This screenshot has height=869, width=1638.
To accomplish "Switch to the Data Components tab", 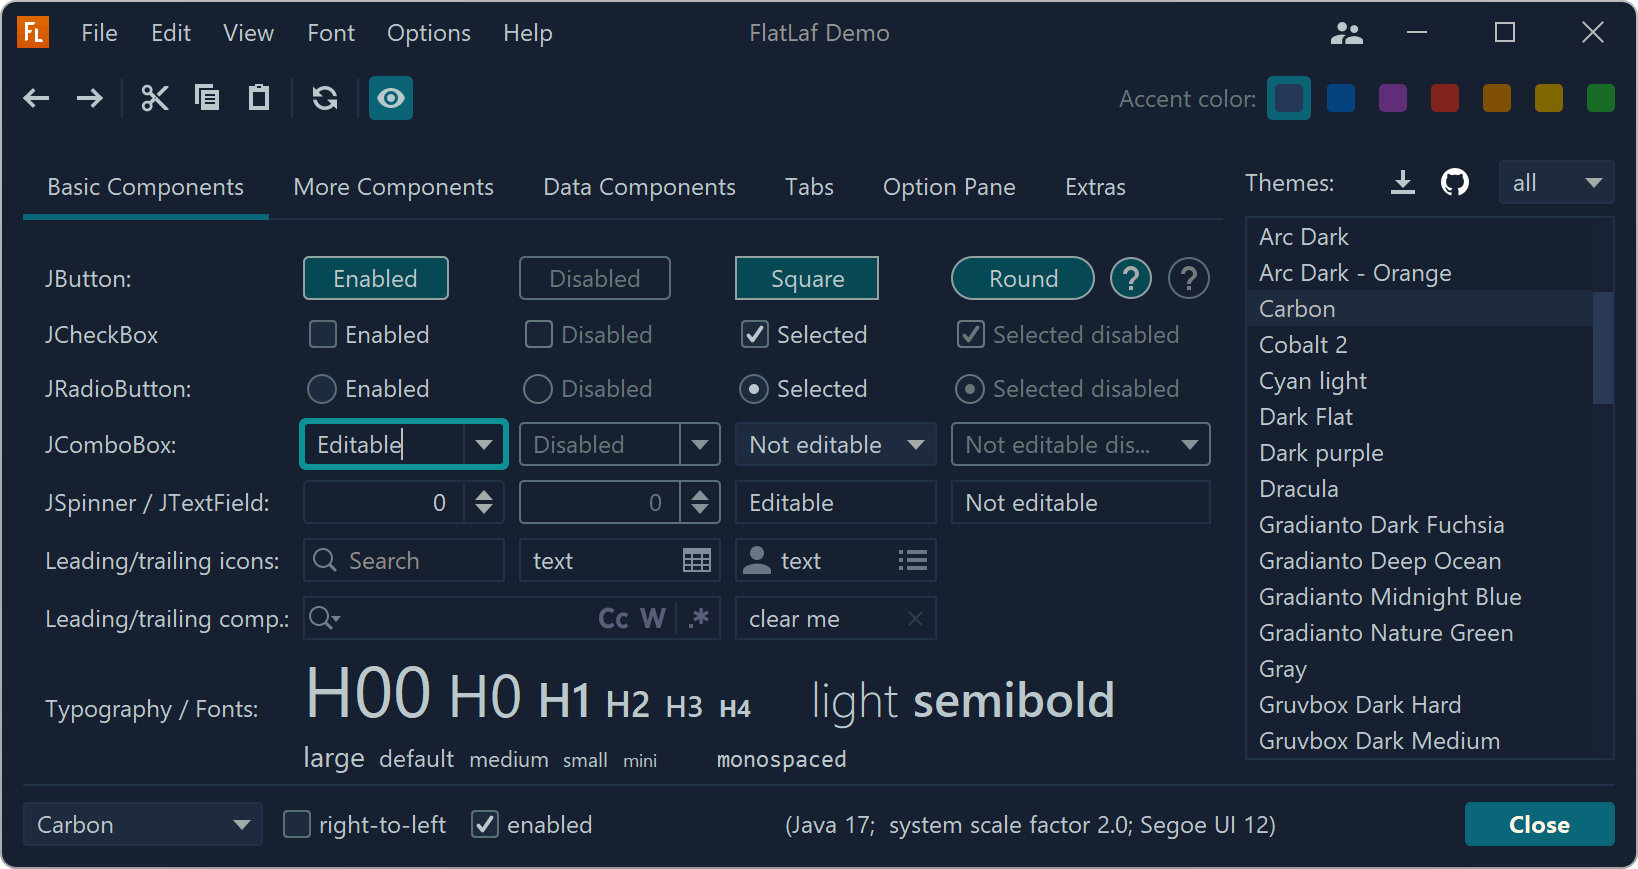I will [x=639, y=188].
